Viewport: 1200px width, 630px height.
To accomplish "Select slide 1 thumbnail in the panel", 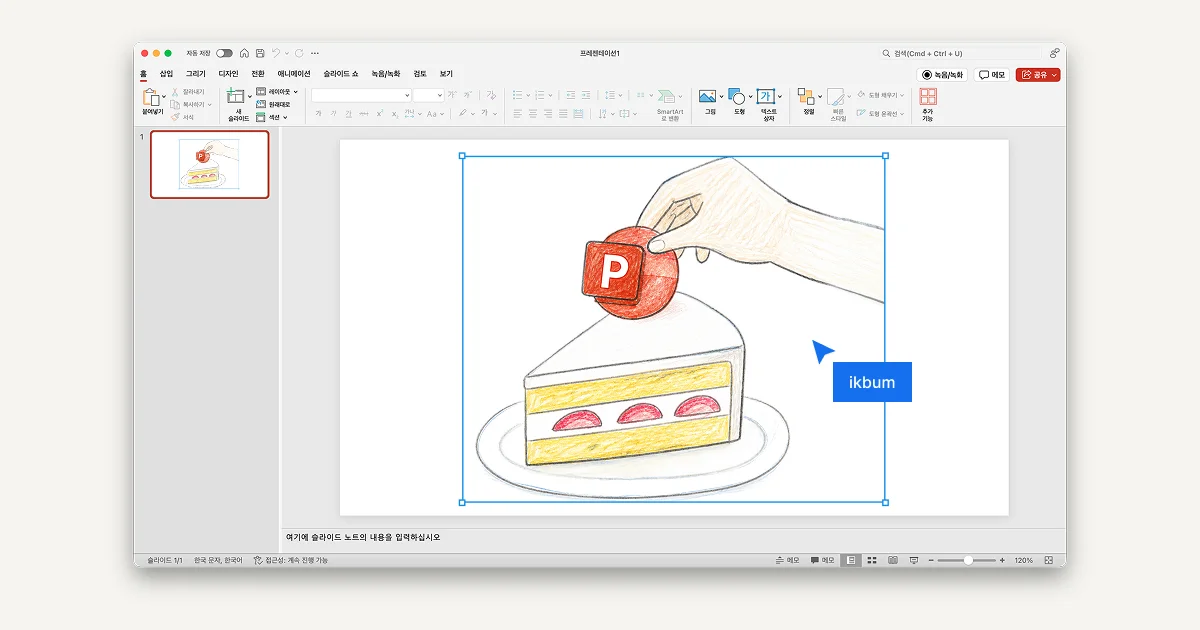I will tap(210, 165).
